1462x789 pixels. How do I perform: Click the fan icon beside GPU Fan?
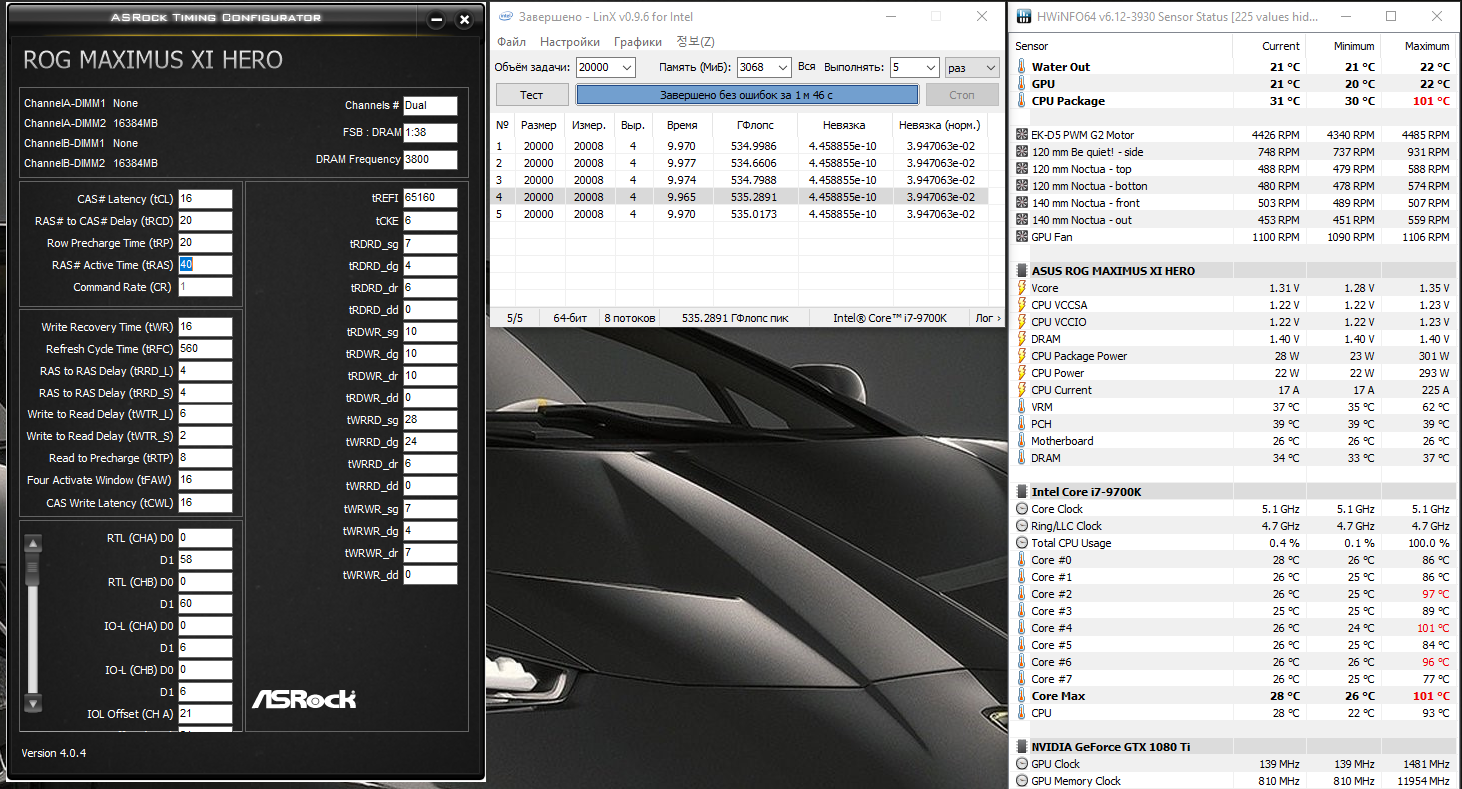pos(1021,237)
